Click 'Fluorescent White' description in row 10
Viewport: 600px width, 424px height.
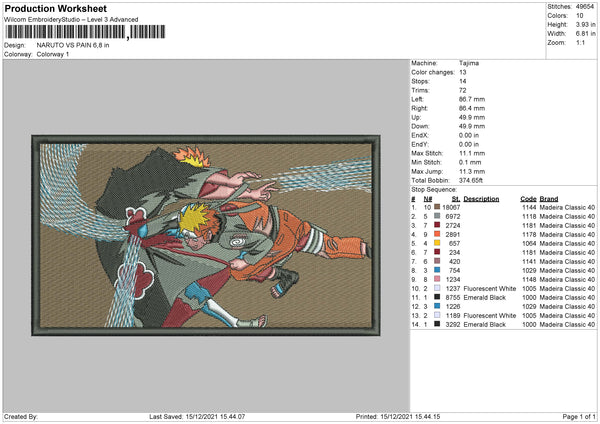coord(489,288)
